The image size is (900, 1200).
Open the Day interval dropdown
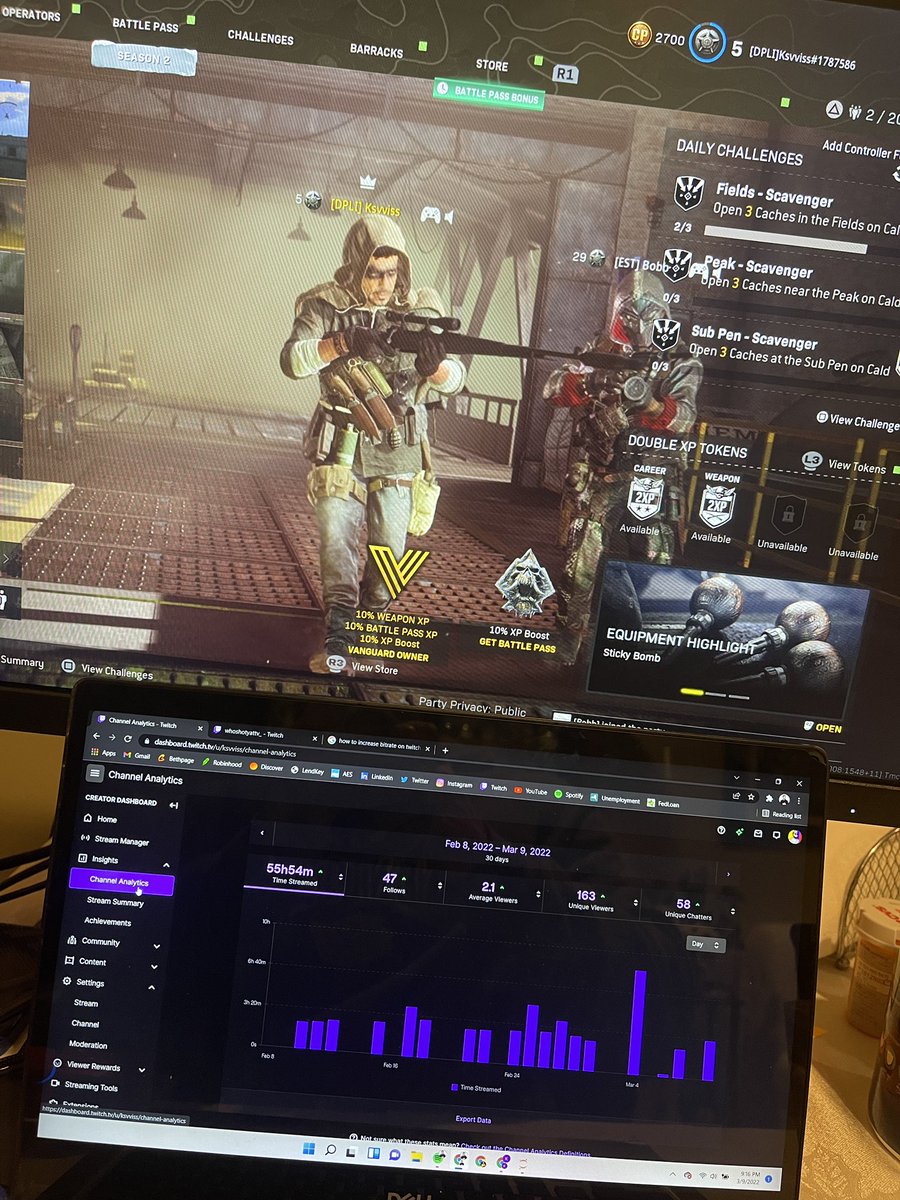(x=705, y=944)
